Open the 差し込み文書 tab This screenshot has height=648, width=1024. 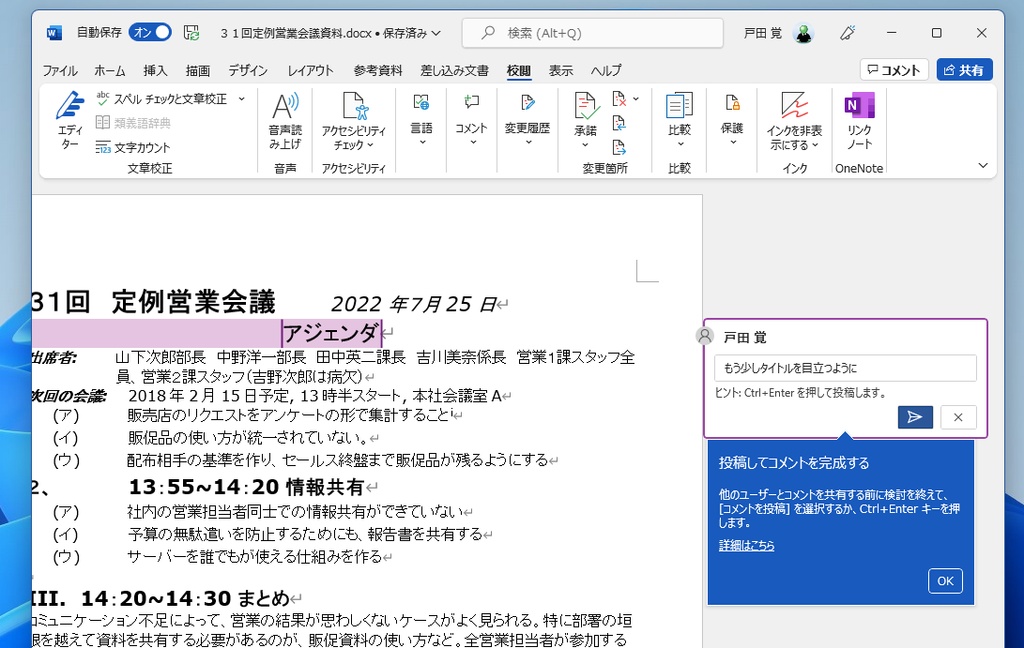(455, 71)
